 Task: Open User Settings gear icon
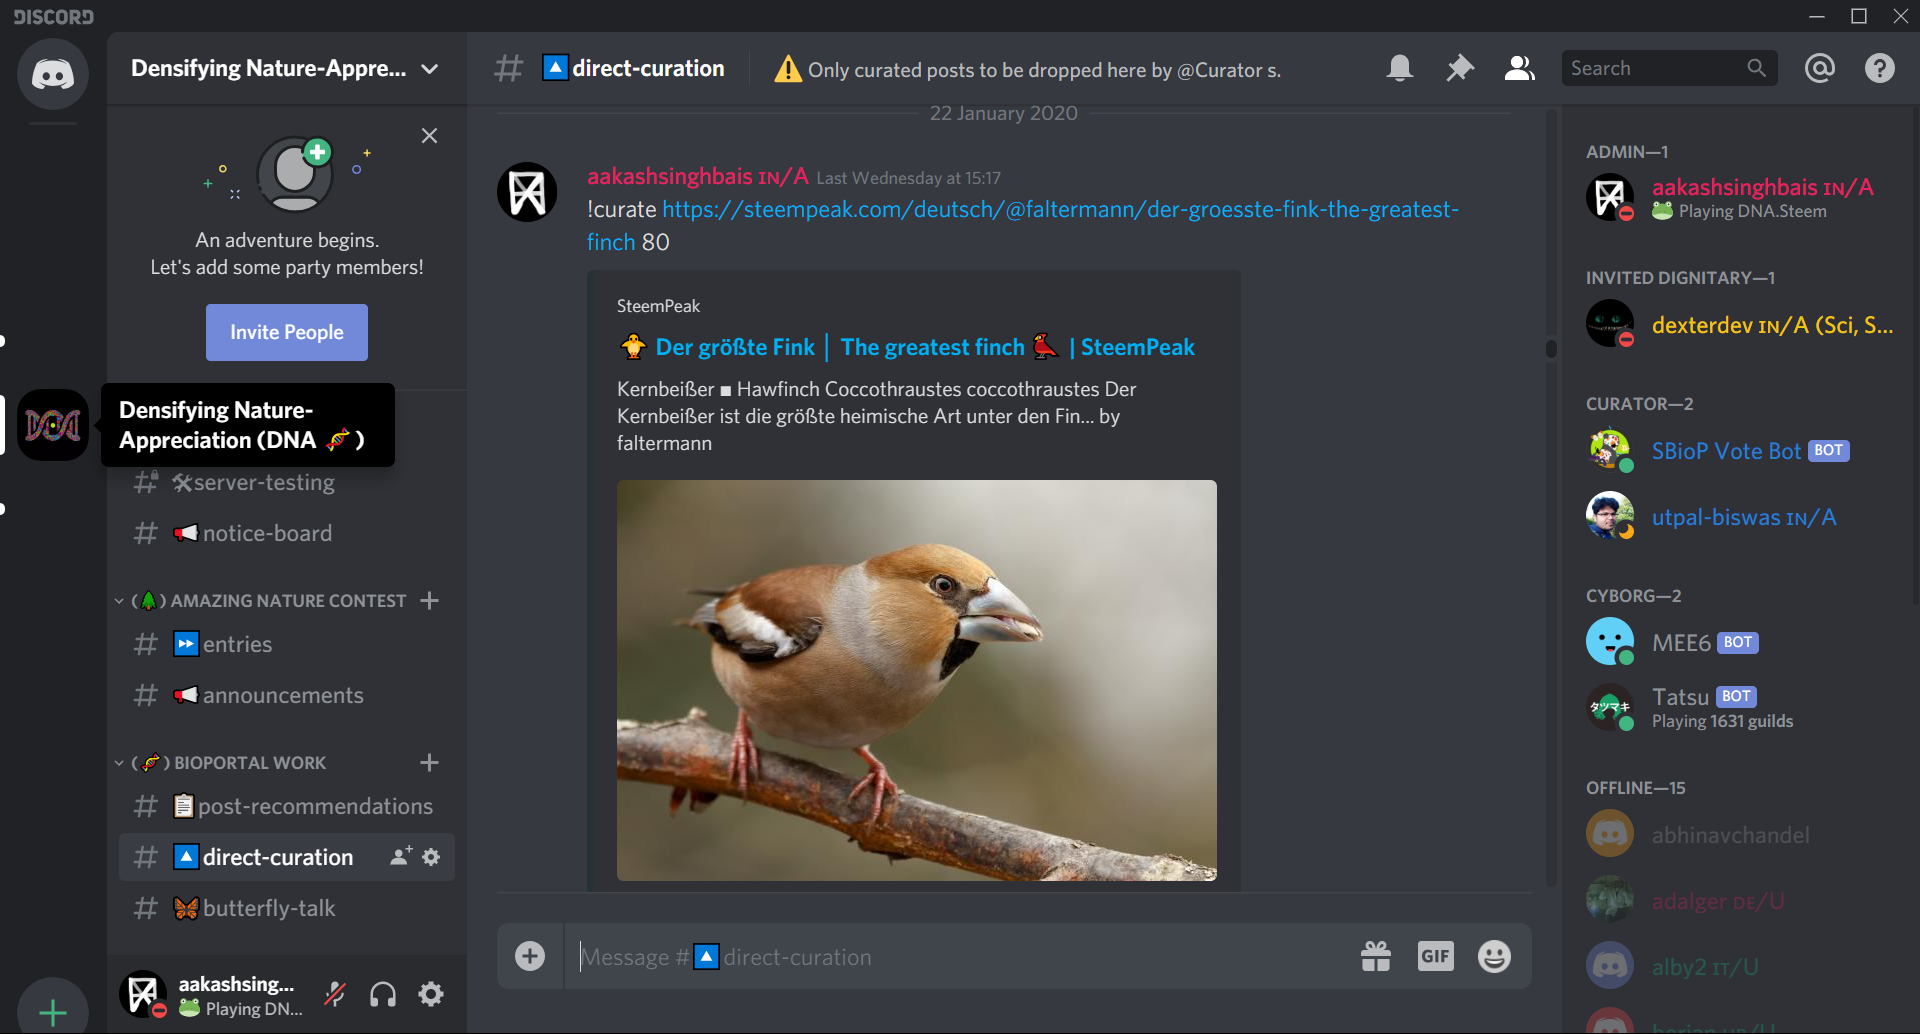point(431,994)
